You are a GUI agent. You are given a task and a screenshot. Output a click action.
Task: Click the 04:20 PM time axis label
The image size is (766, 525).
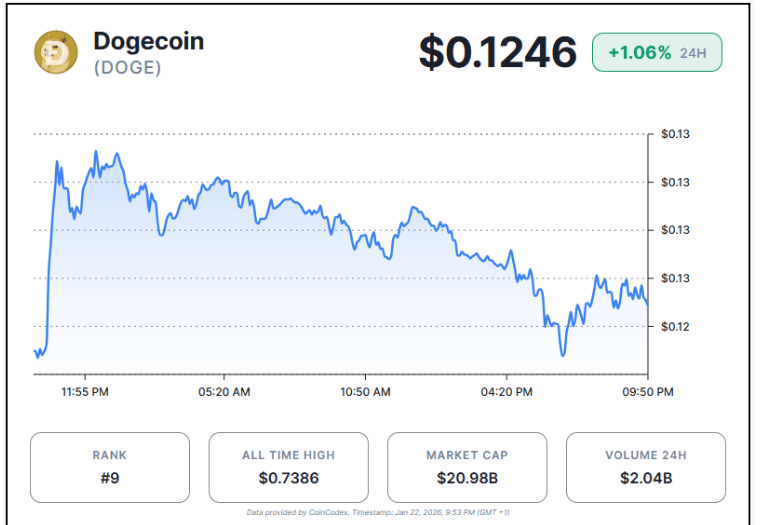(507, 392)
